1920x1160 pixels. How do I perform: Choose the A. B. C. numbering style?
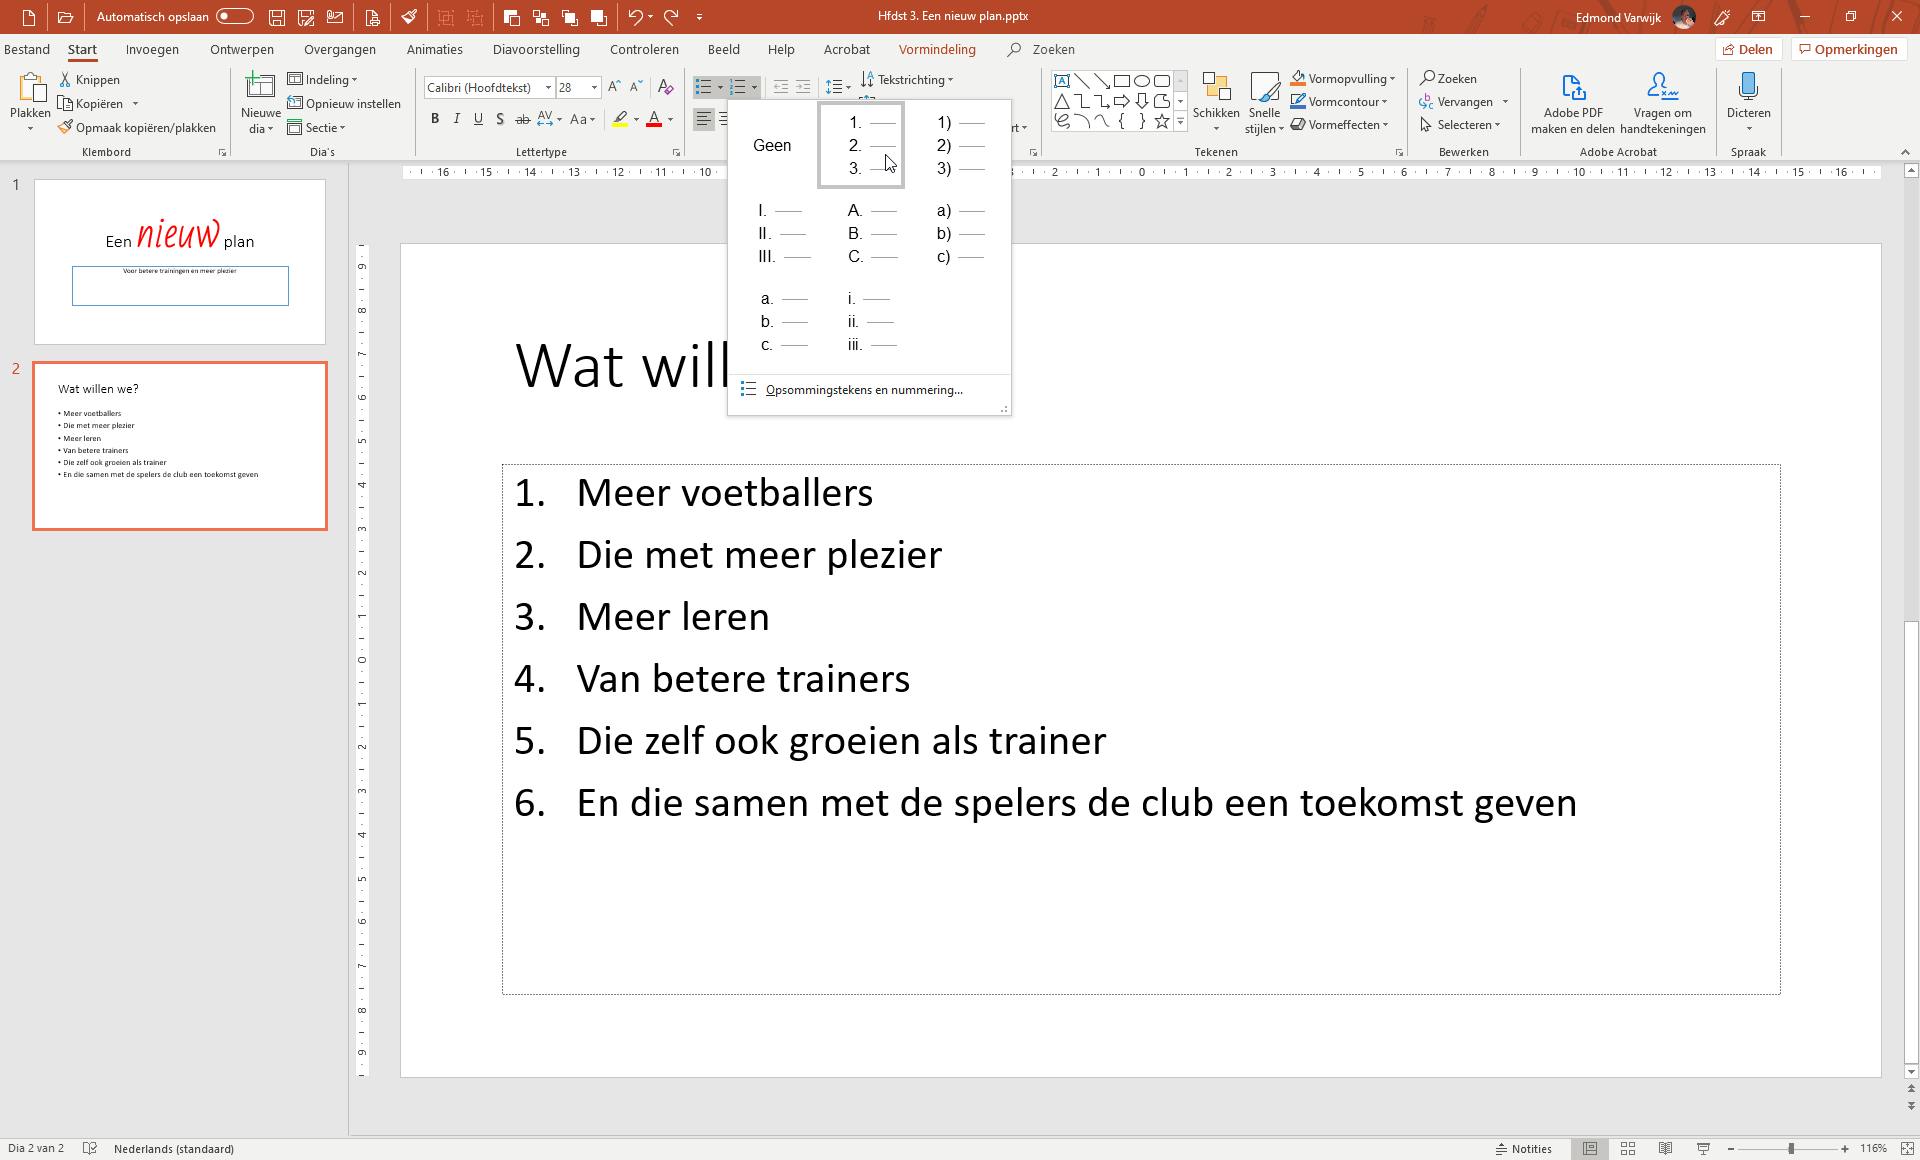pyautogui.click(x=871, y=234)
